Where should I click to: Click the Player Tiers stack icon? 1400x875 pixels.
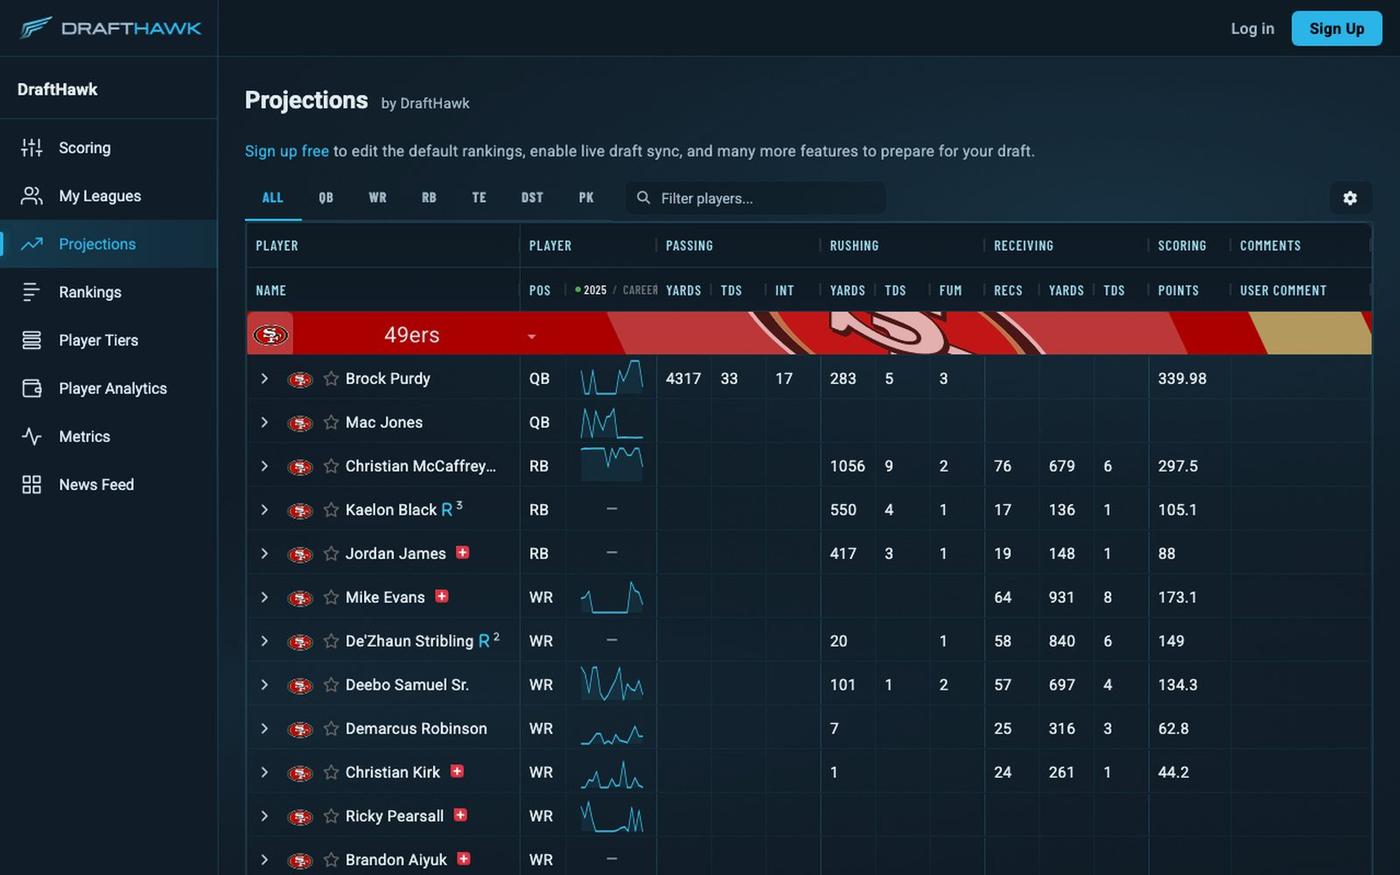32,340
